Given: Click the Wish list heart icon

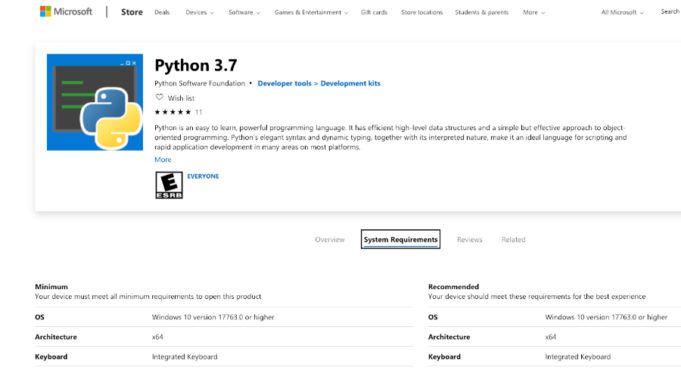Looking at the screenshot, I should [x=159, y=97].
